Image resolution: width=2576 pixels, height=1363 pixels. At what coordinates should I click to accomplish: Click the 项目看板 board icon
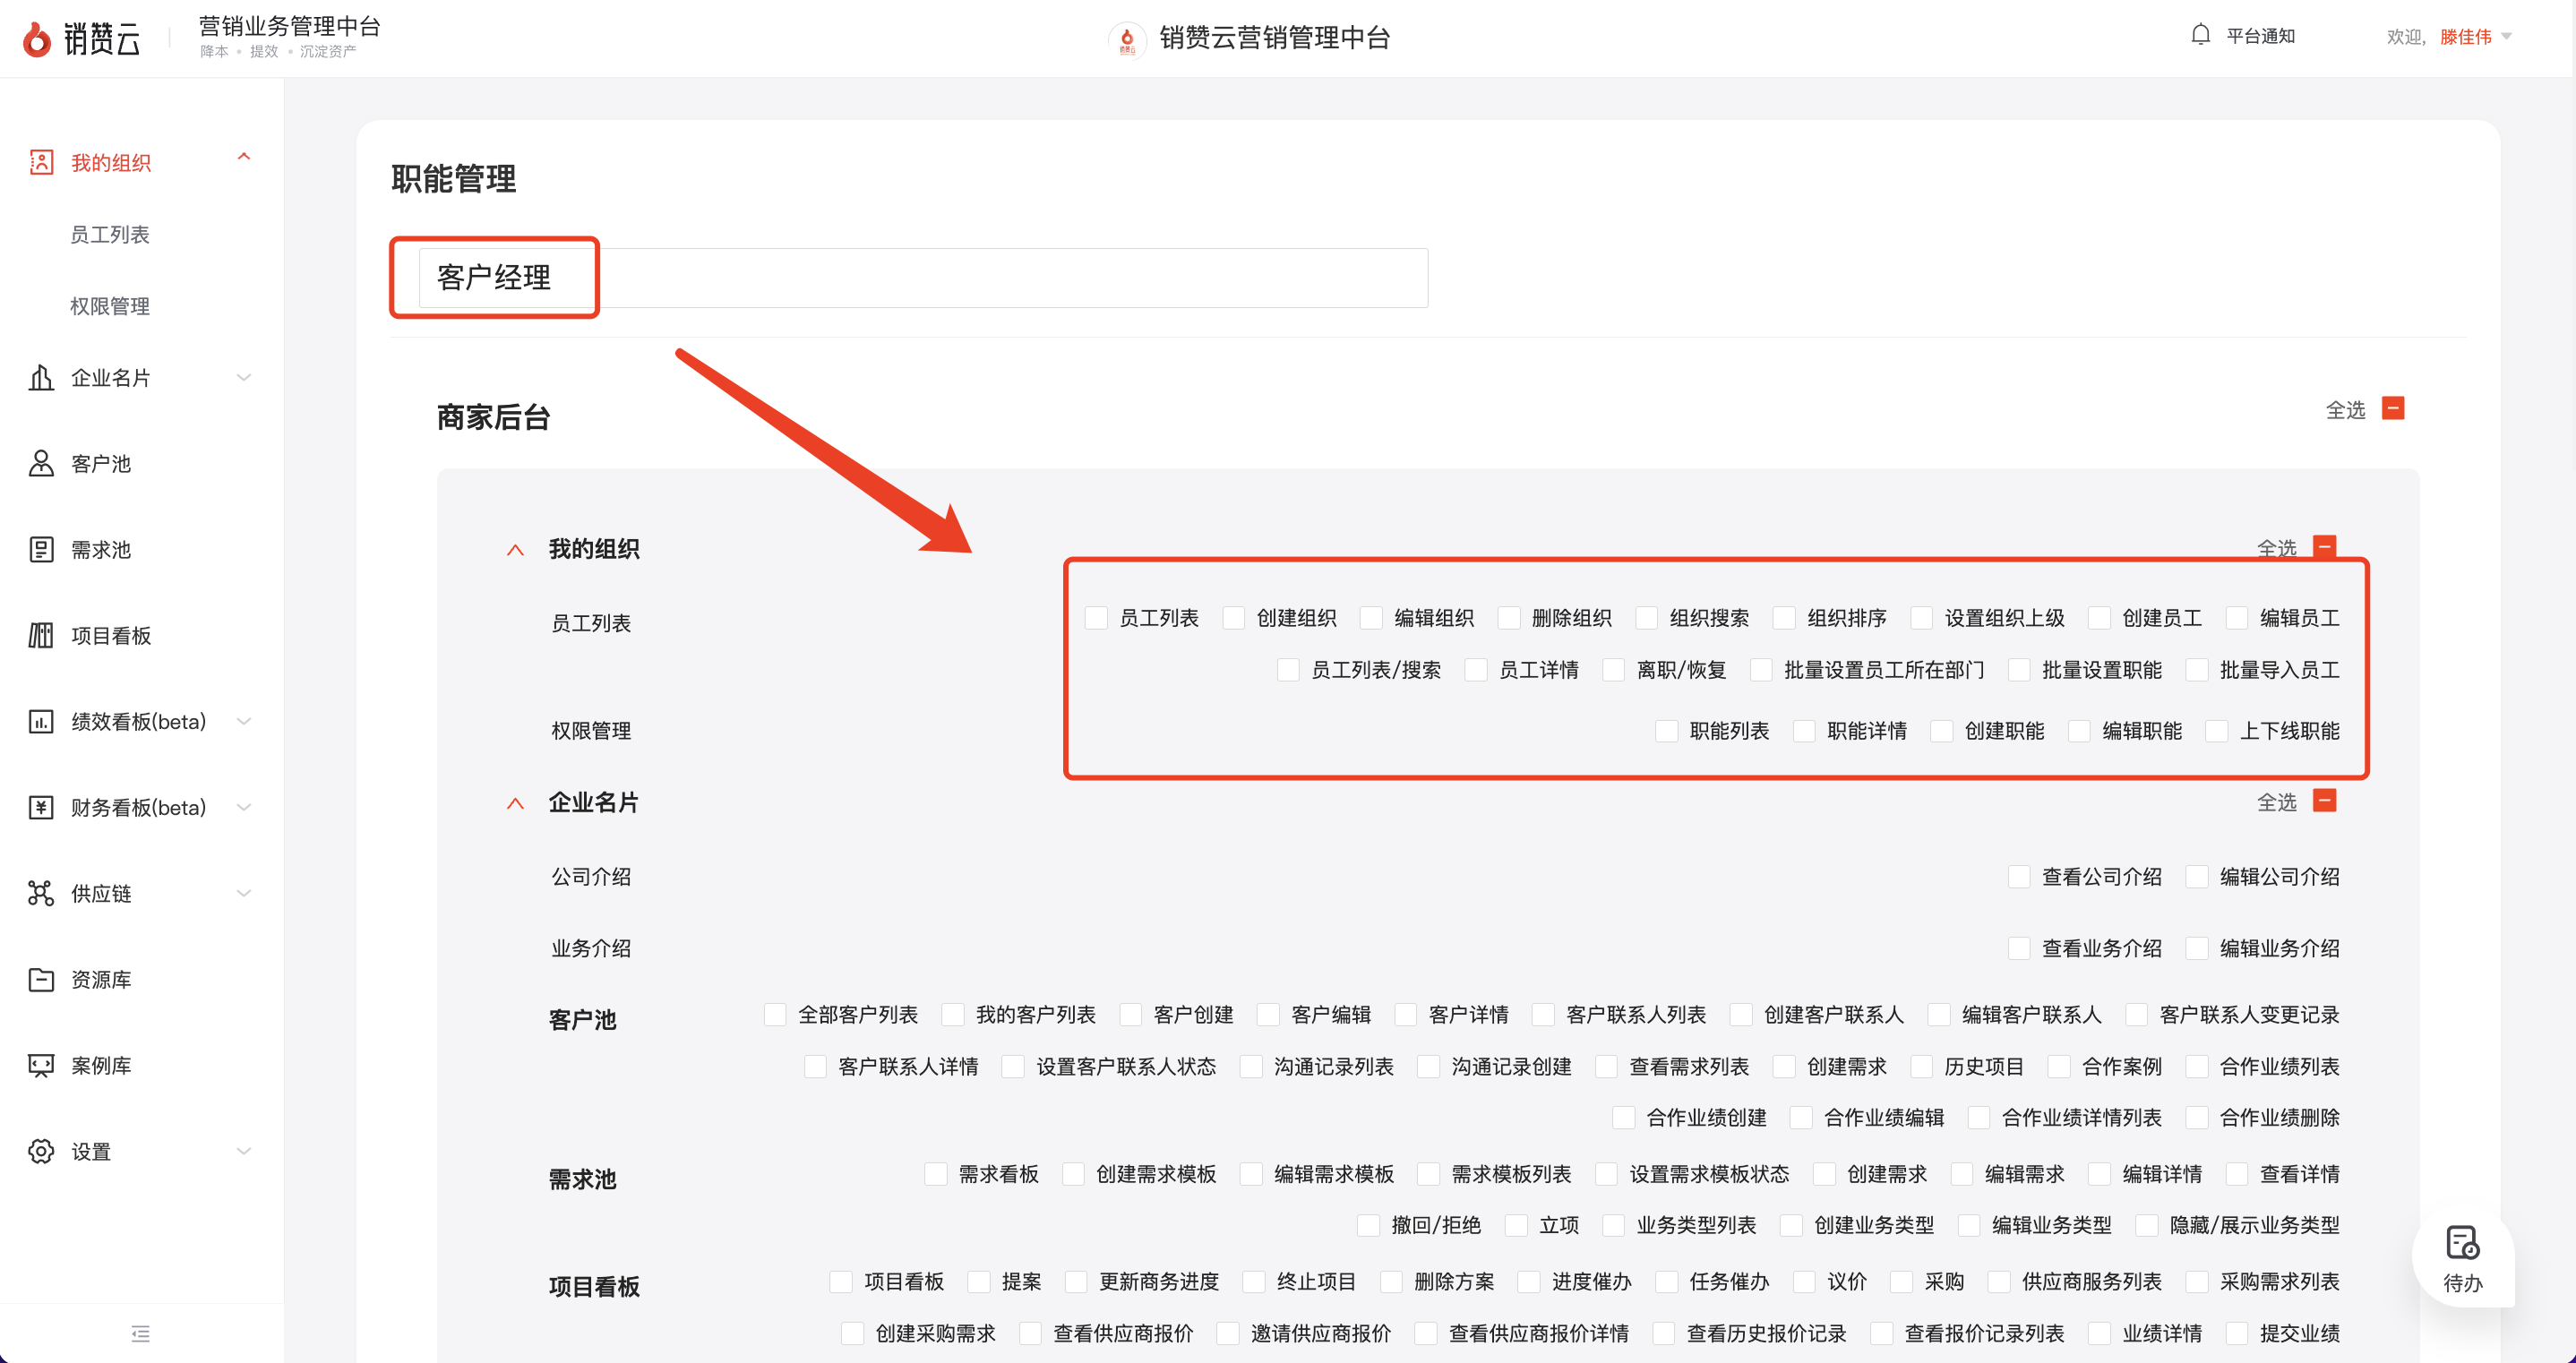point(41,635)
